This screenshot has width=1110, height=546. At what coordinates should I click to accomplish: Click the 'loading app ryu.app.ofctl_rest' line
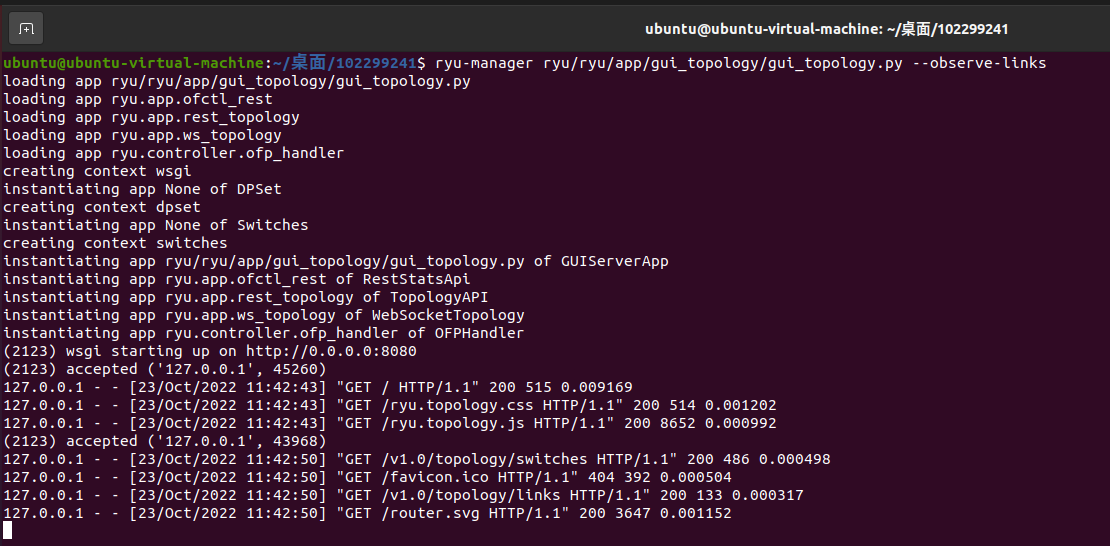click(x=138, y=99)
